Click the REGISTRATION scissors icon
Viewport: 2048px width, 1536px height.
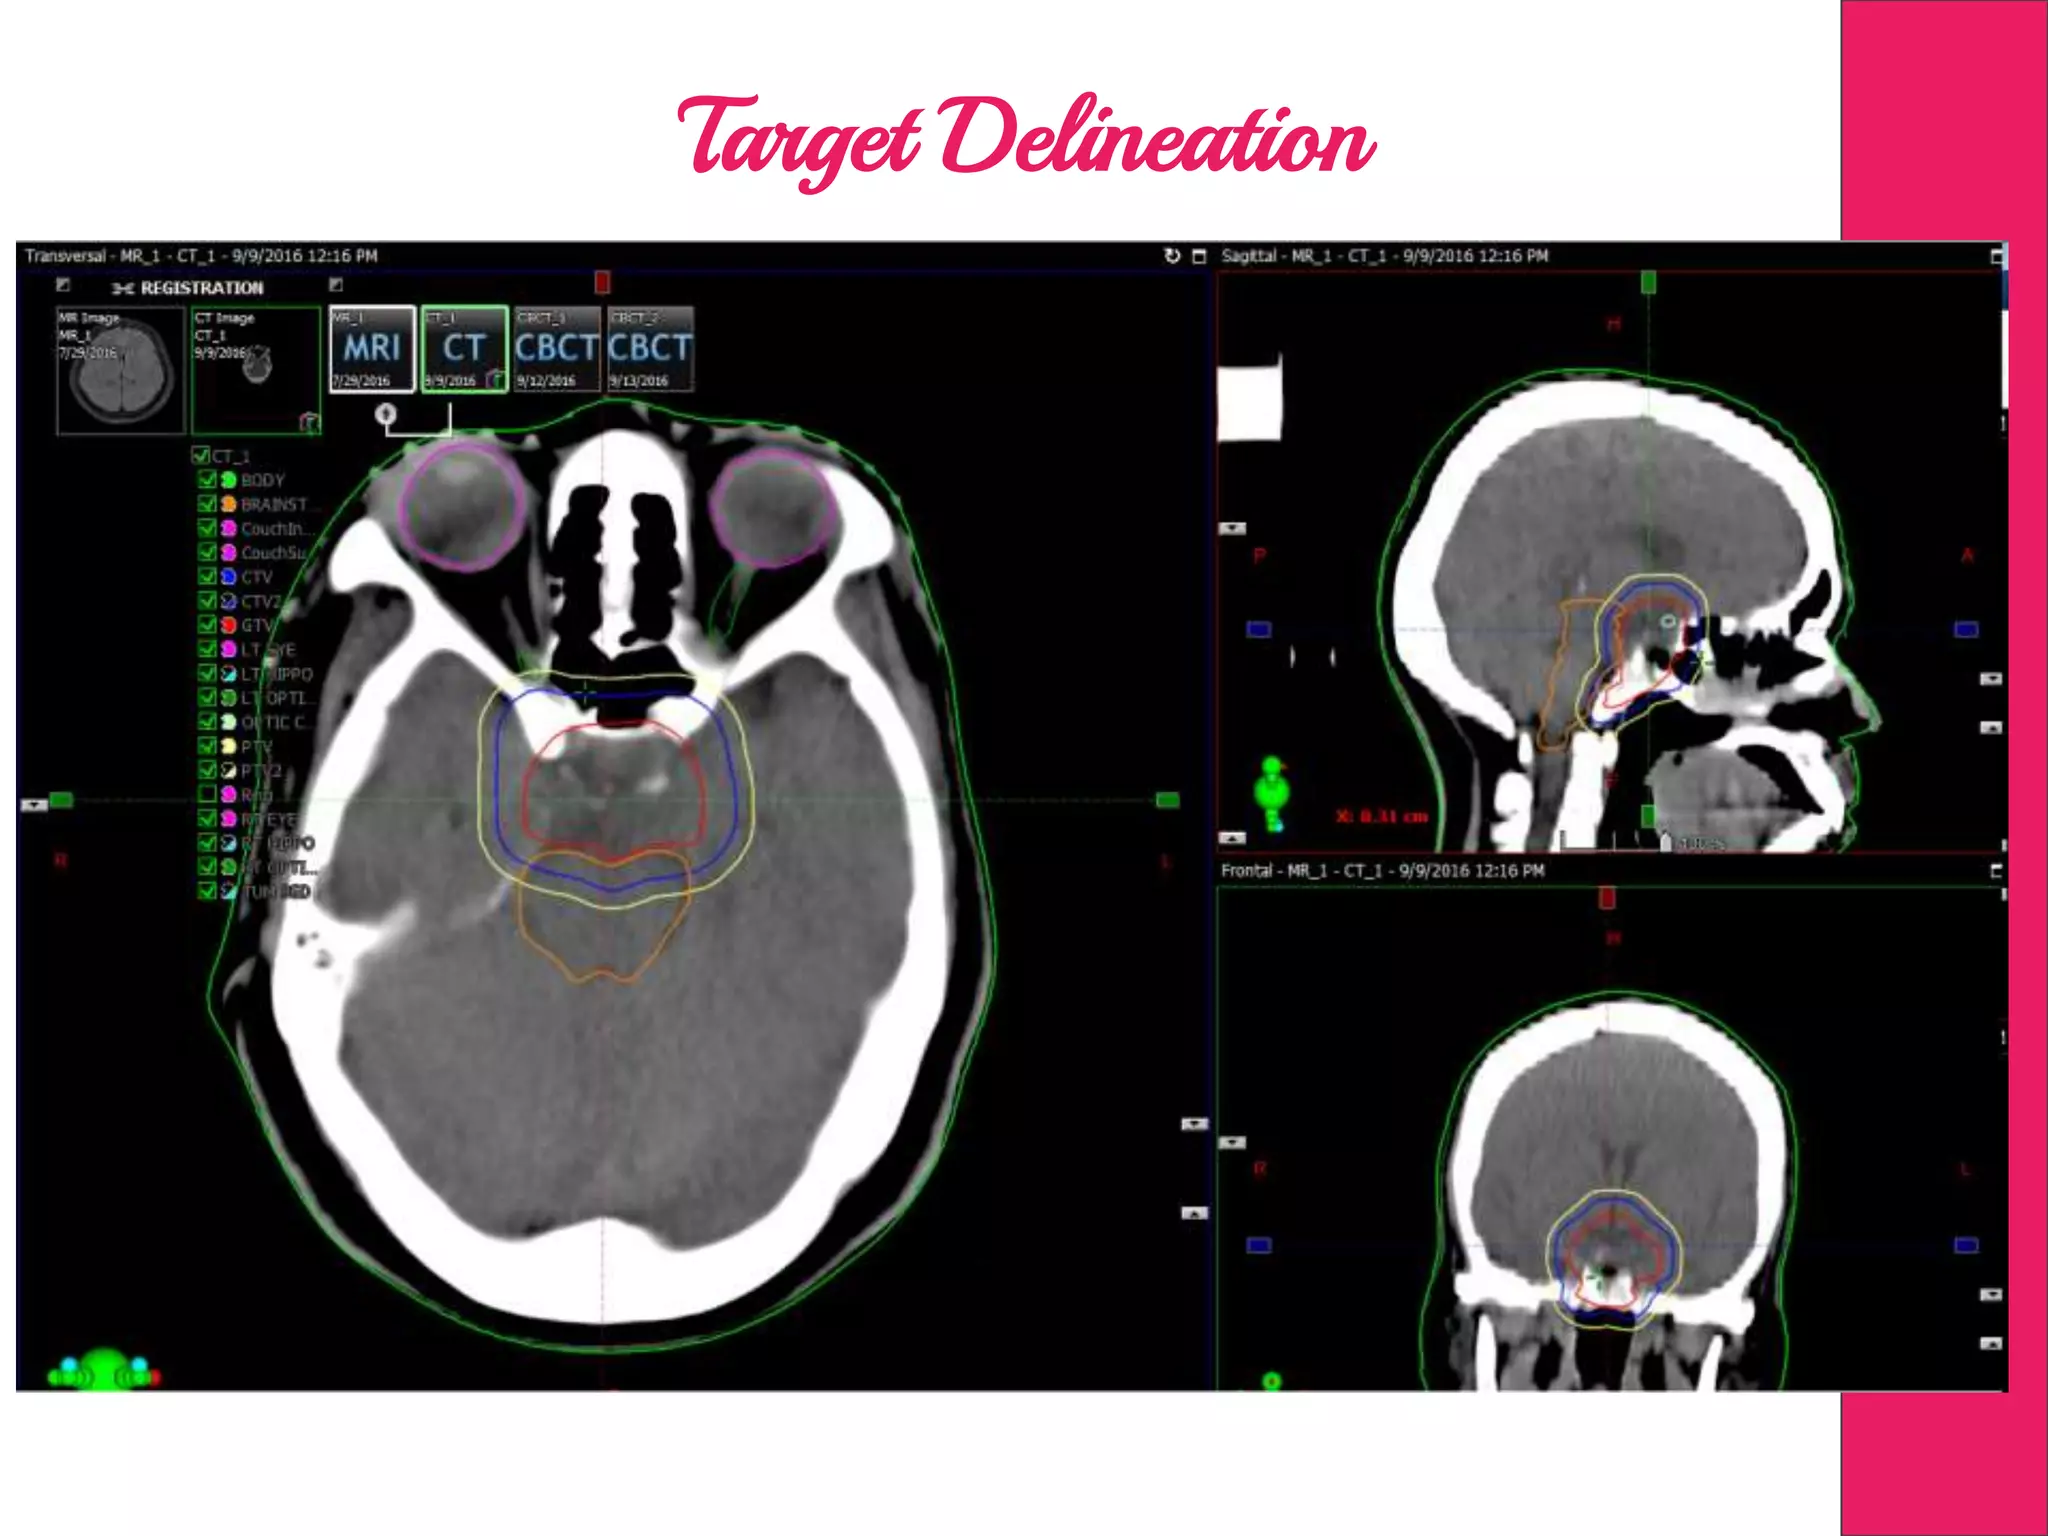tap(122, 288)
